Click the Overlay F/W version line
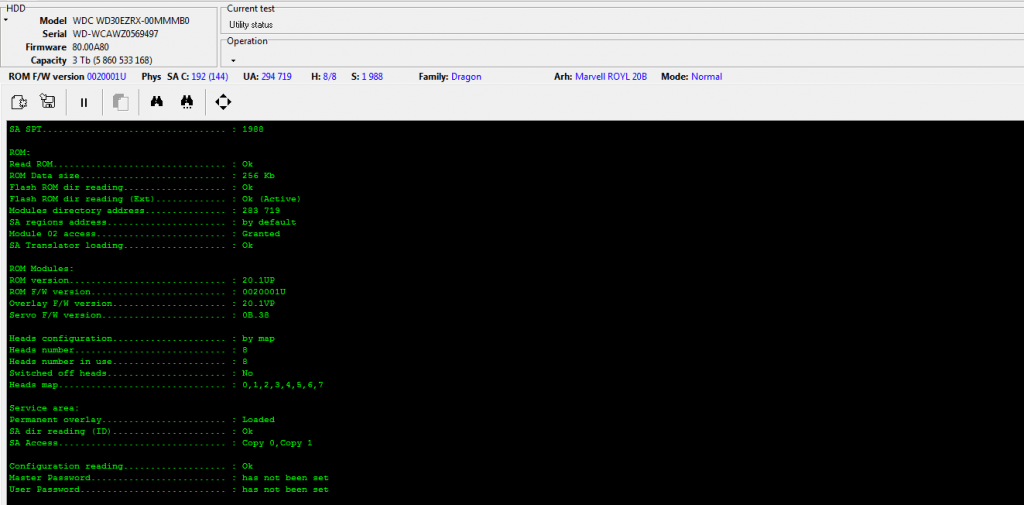The image size is (1024, 505). tap(142, 304)
